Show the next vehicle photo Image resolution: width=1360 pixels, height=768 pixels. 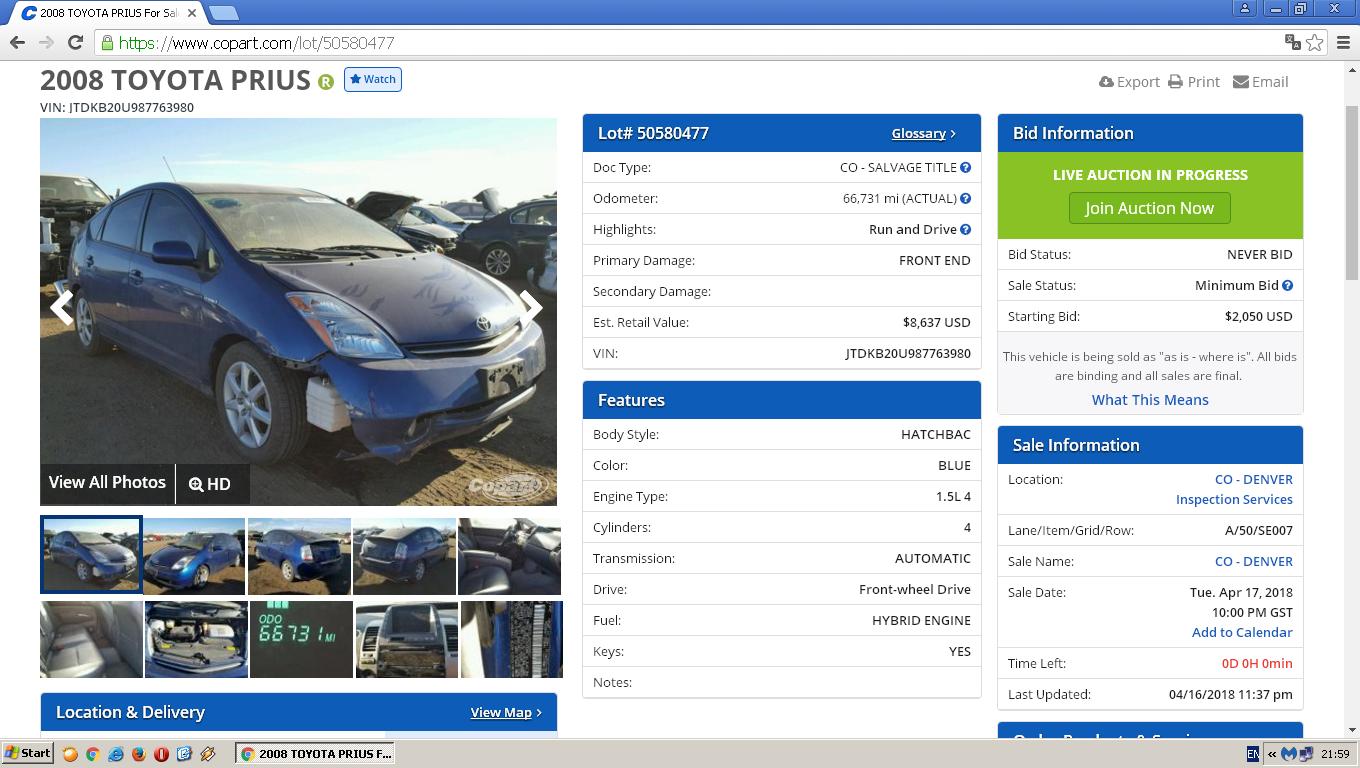tap(532, 307)
